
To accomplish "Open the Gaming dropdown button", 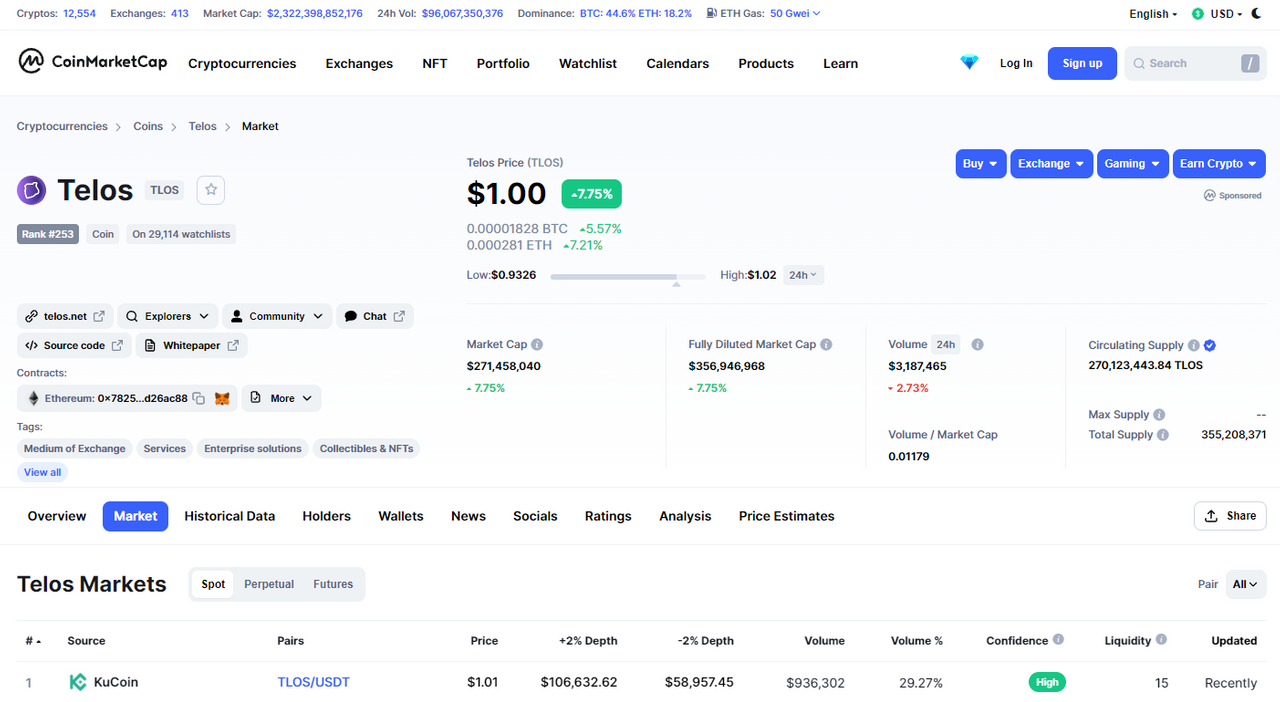I will pyautogui.click(x=1132, y=164).
